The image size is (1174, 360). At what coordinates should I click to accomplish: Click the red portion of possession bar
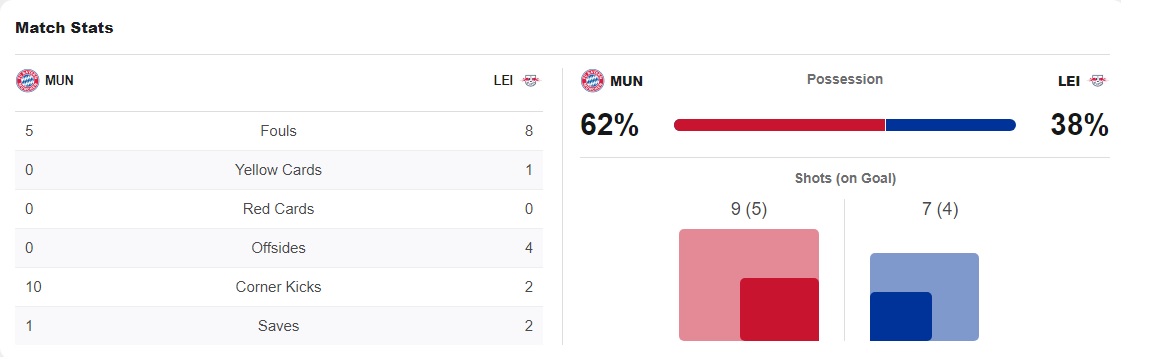pos(779,125)
